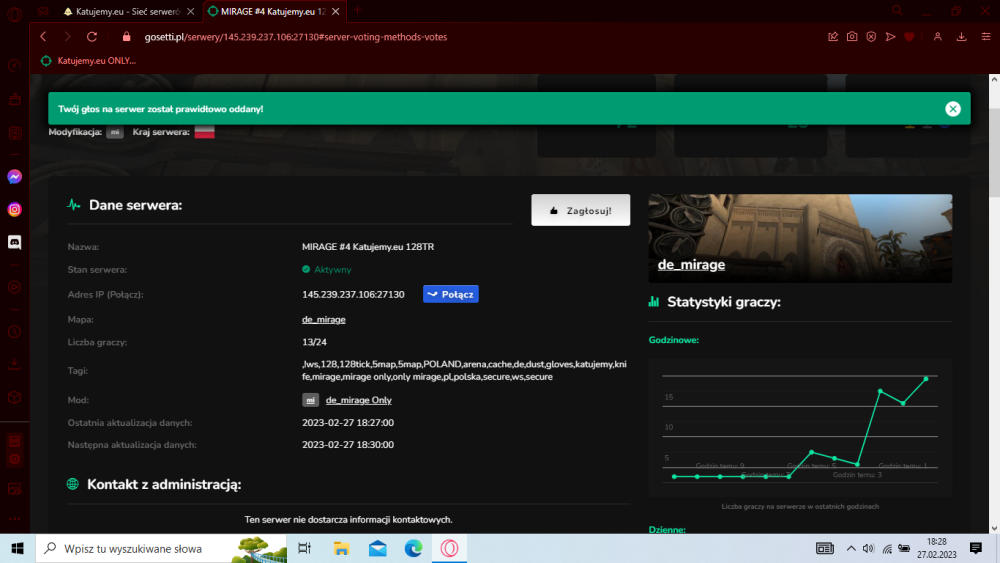Click the server country Poland flag

(x=205, y=132)
